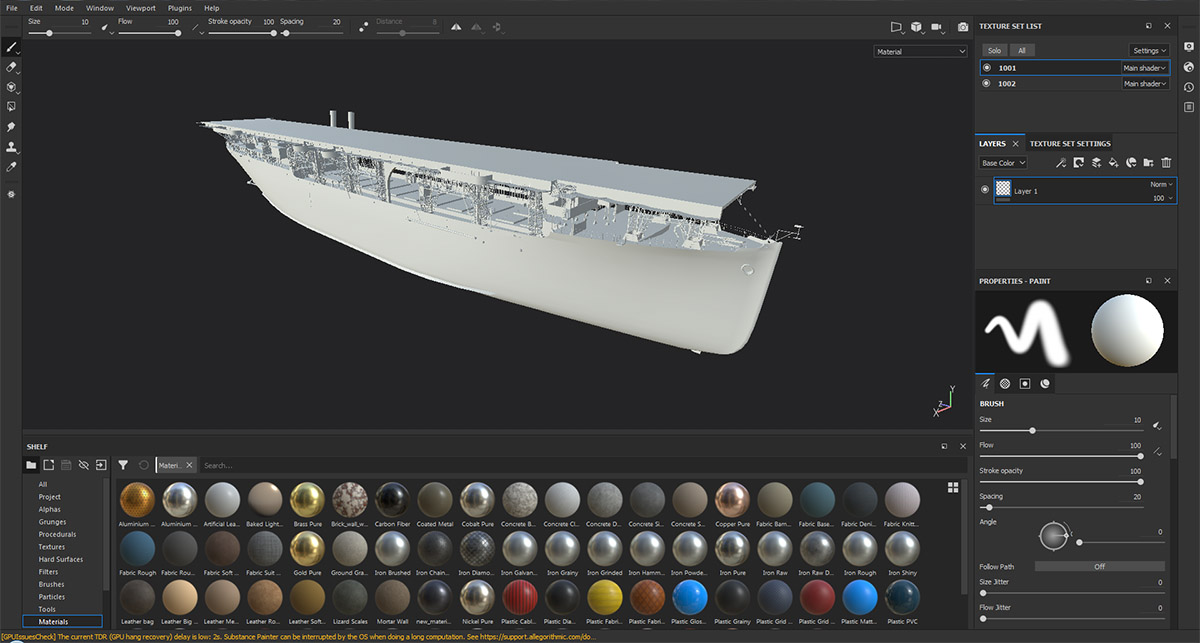This screenshot has width=1200, height=643.
Task: Delete layer using the trash icon
Action: tap(1166, 163)
